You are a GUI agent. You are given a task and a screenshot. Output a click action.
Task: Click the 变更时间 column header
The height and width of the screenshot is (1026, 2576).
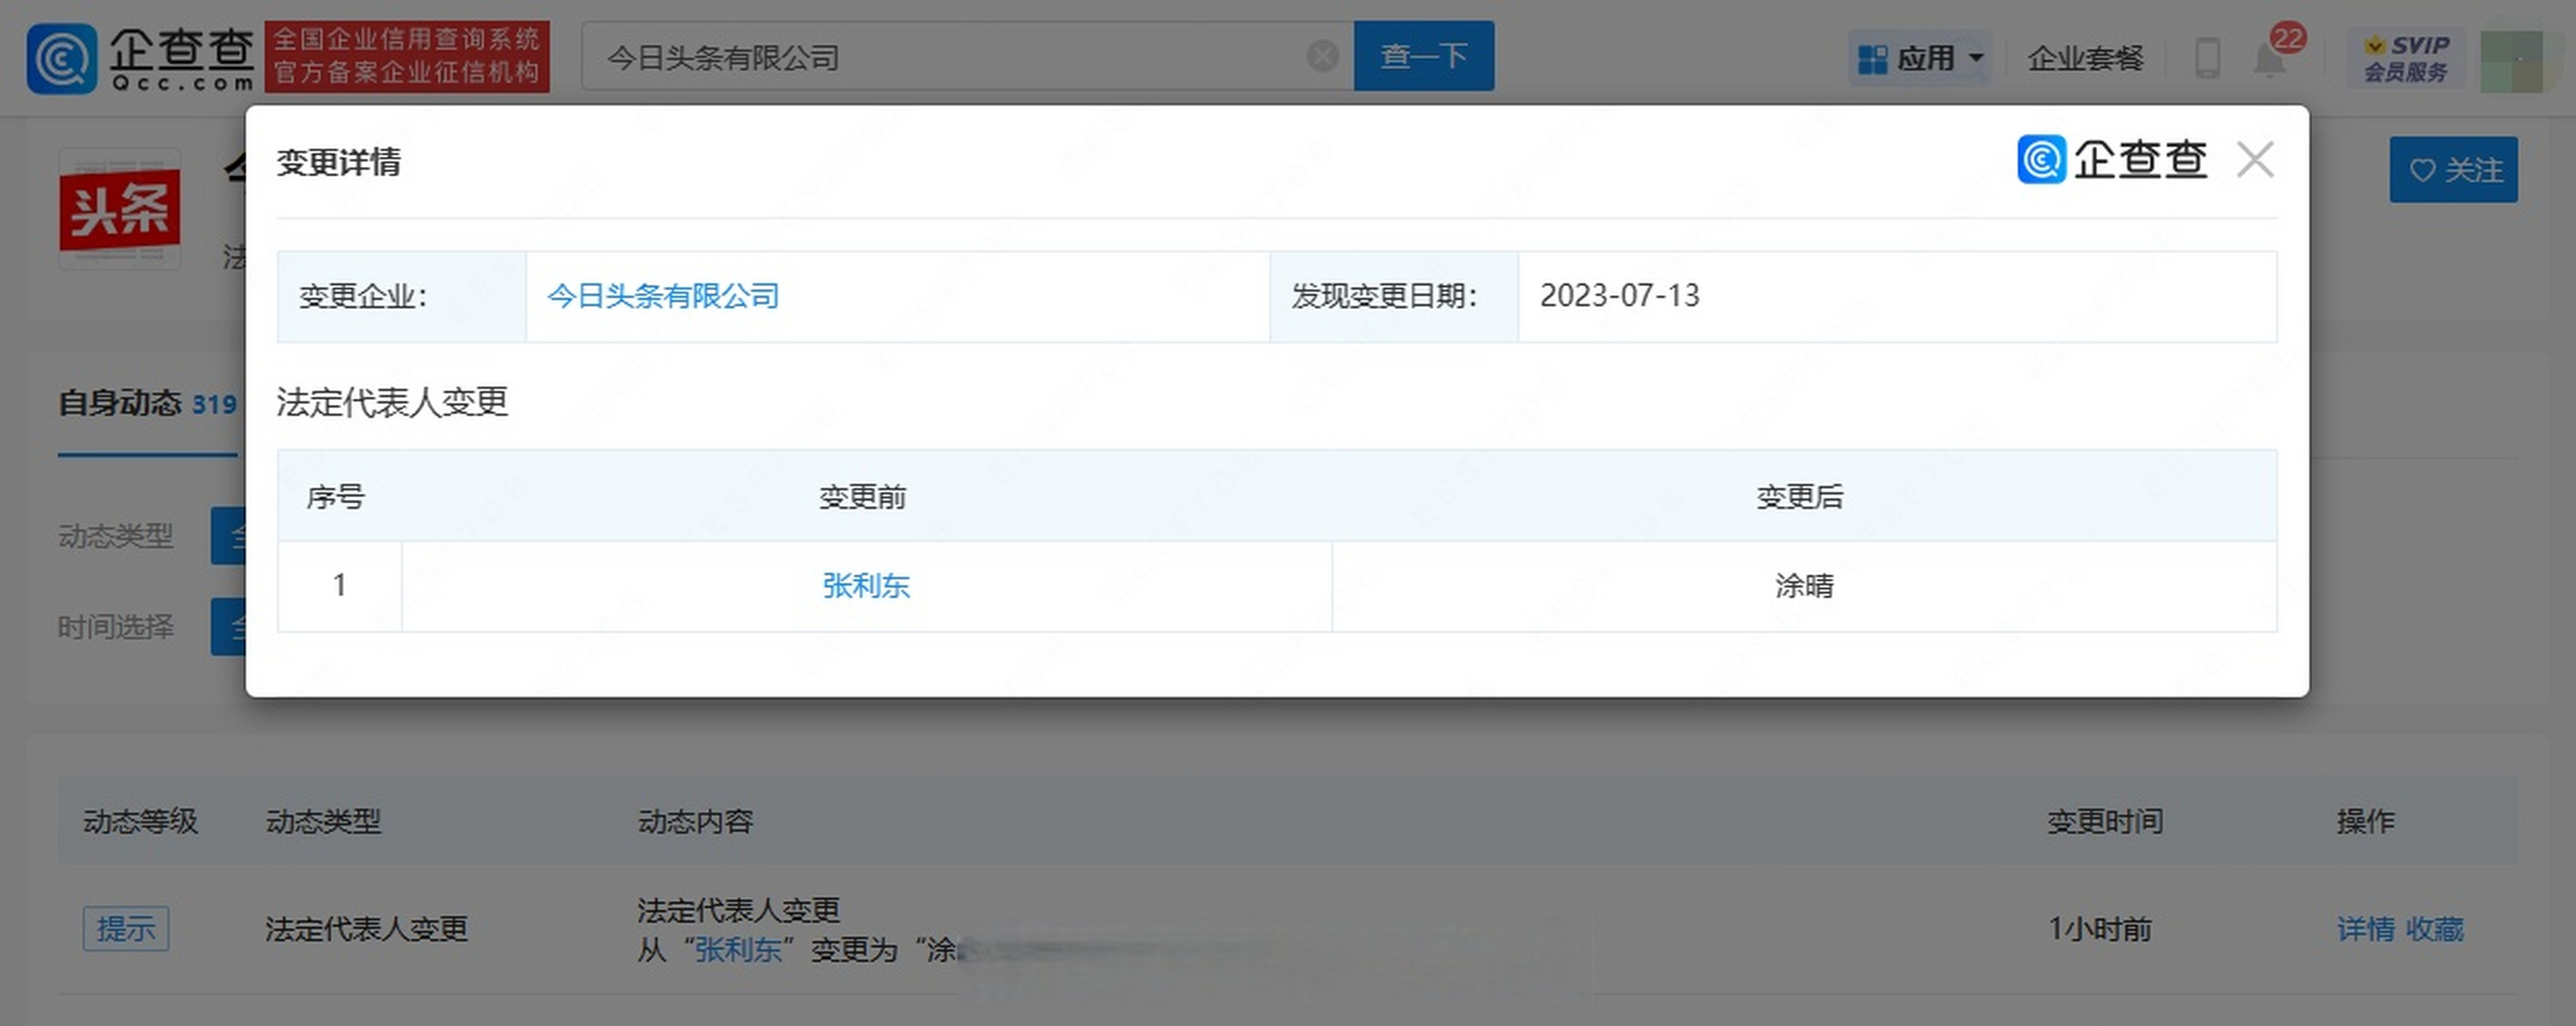(x=2104, y=821)
